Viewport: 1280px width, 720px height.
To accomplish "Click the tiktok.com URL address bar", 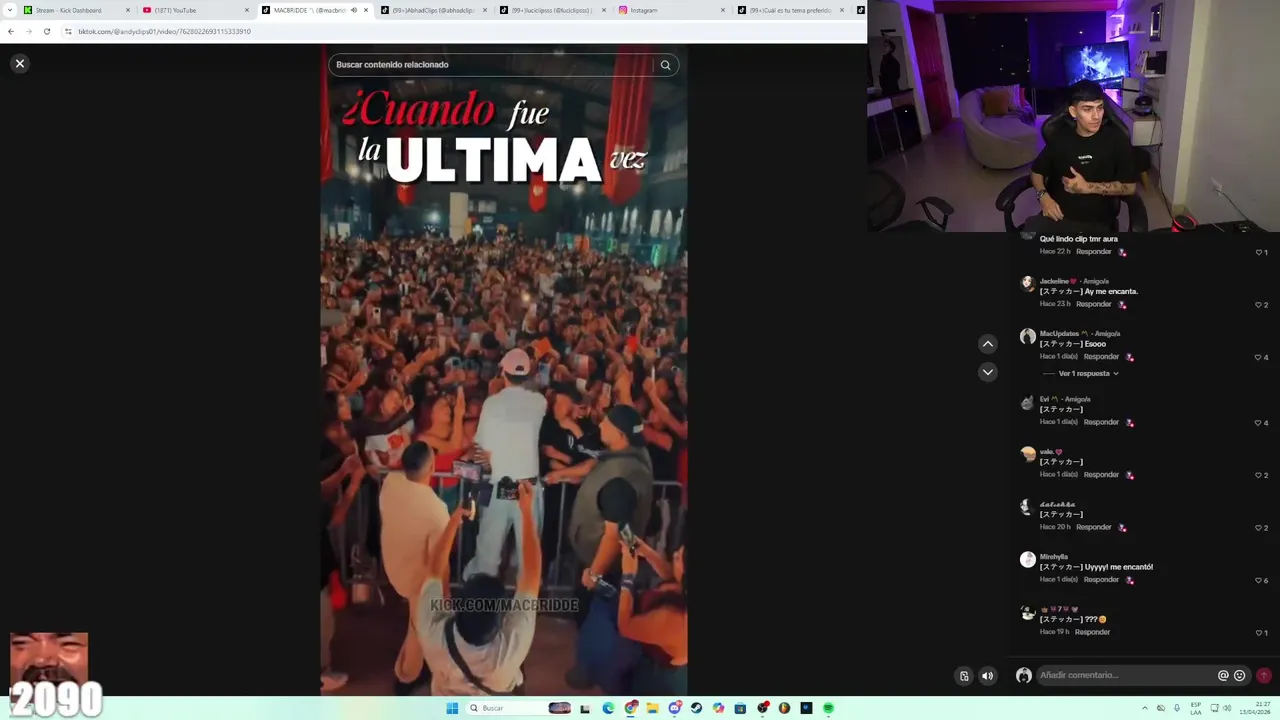I will [x=460, y=32].
